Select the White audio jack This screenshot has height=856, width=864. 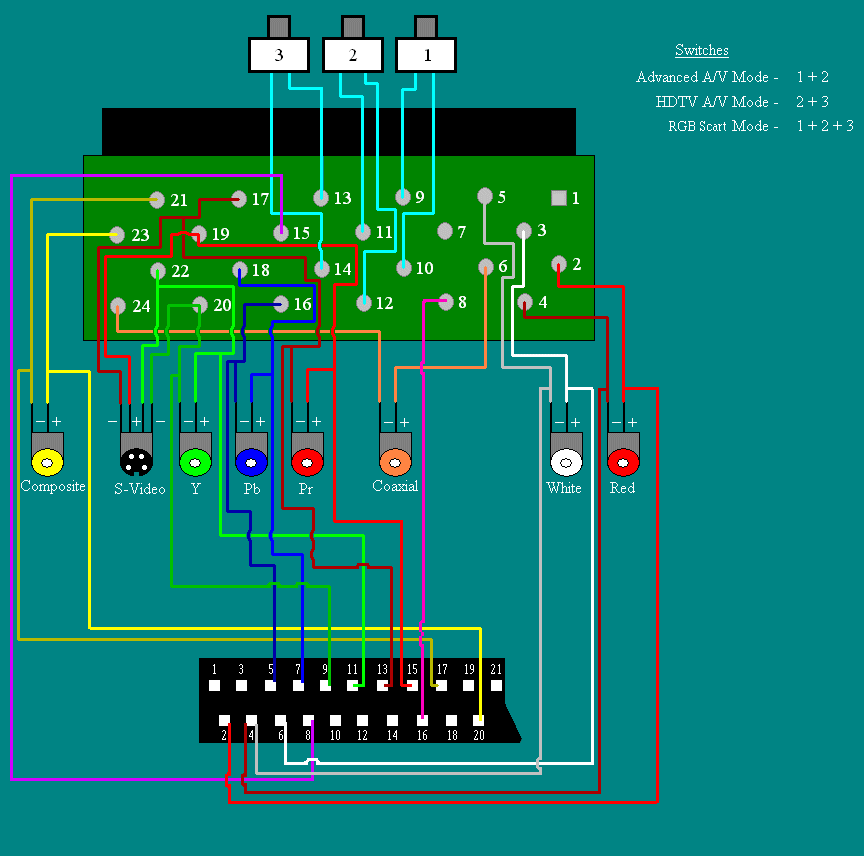click(x=566, y=462)
